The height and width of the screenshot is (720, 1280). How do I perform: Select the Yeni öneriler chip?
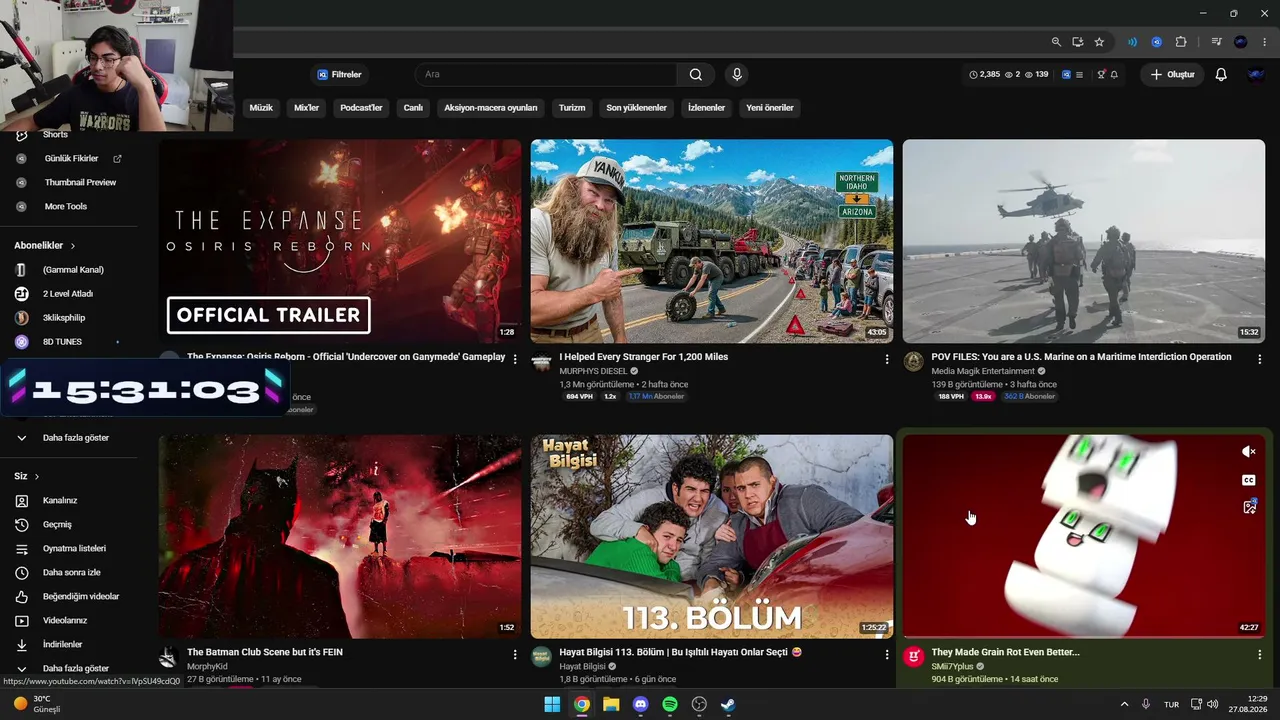point(770,108)
